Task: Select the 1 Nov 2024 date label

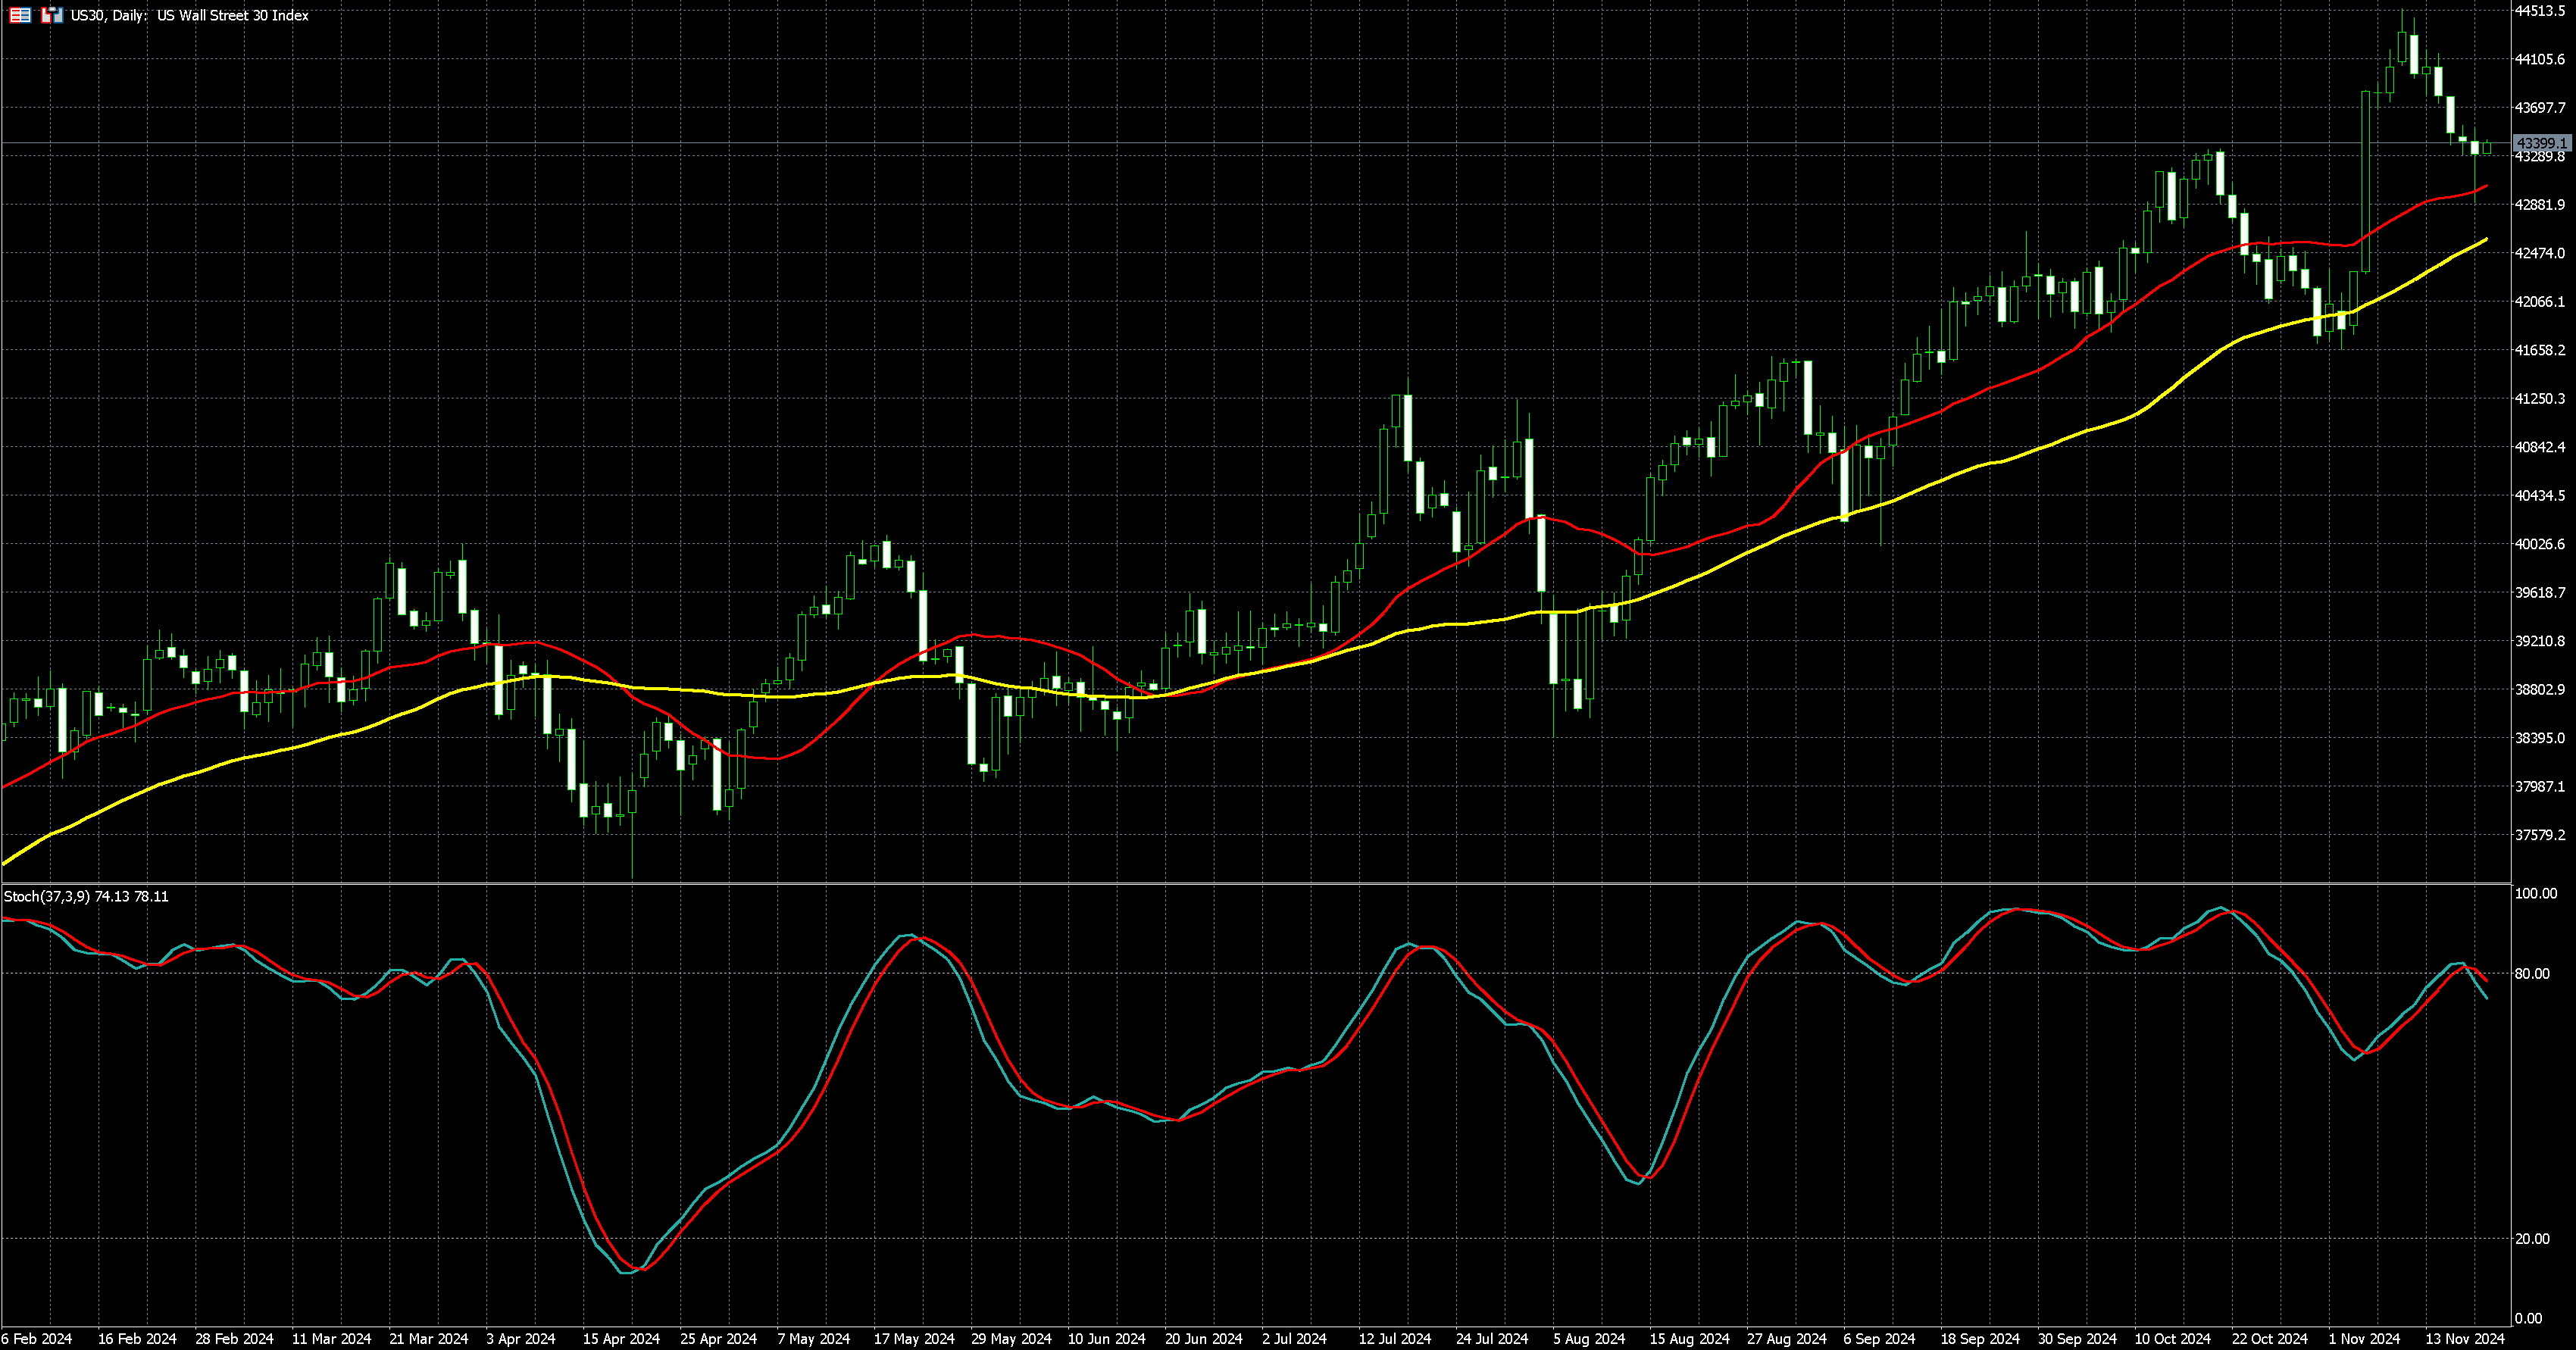Action: (x=2364, y=1338)
